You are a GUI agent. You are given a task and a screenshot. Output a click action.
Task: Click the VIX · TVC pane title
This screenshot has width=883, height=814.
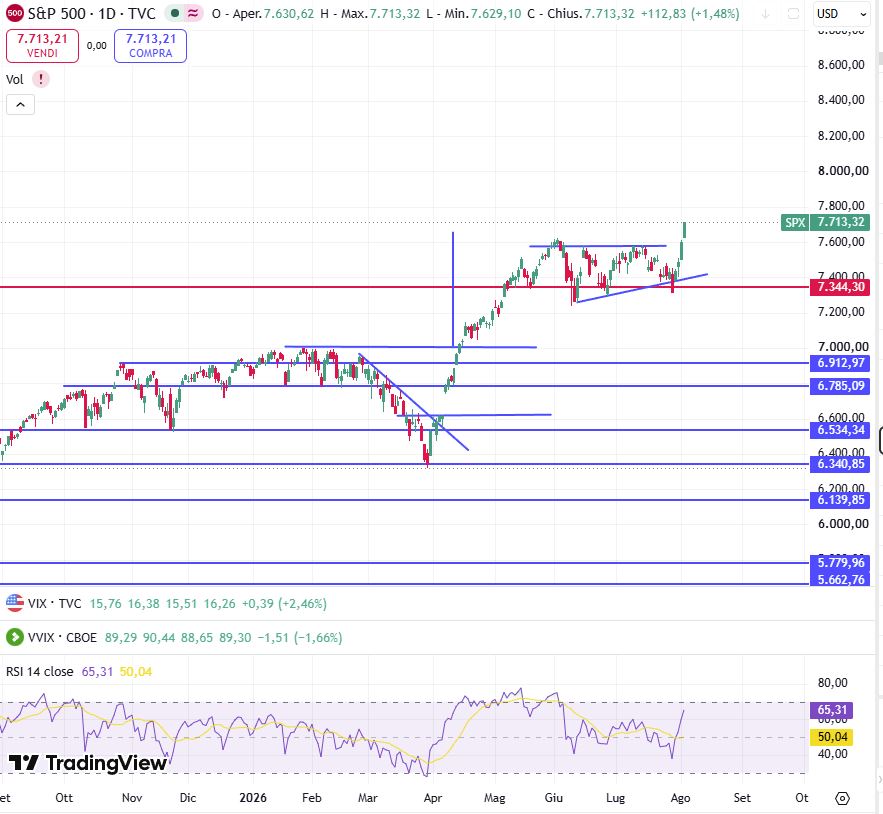click(x=55, y=604)
